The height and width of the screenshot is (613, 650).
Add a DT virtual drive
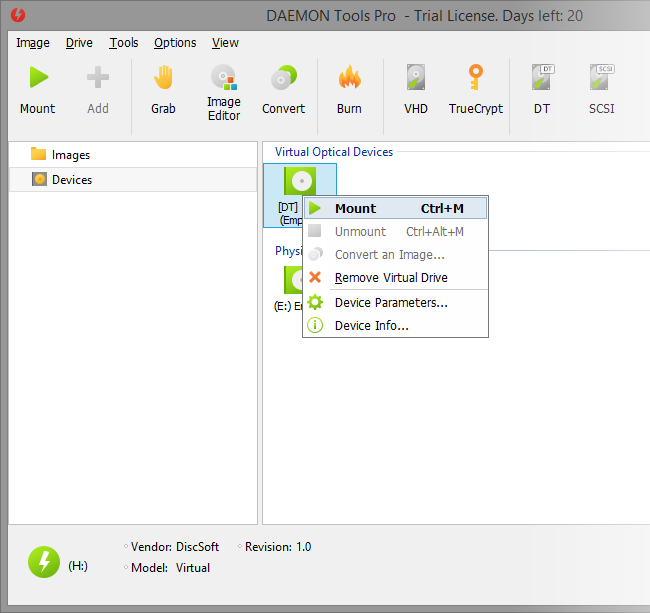click(x=542, y=90)
